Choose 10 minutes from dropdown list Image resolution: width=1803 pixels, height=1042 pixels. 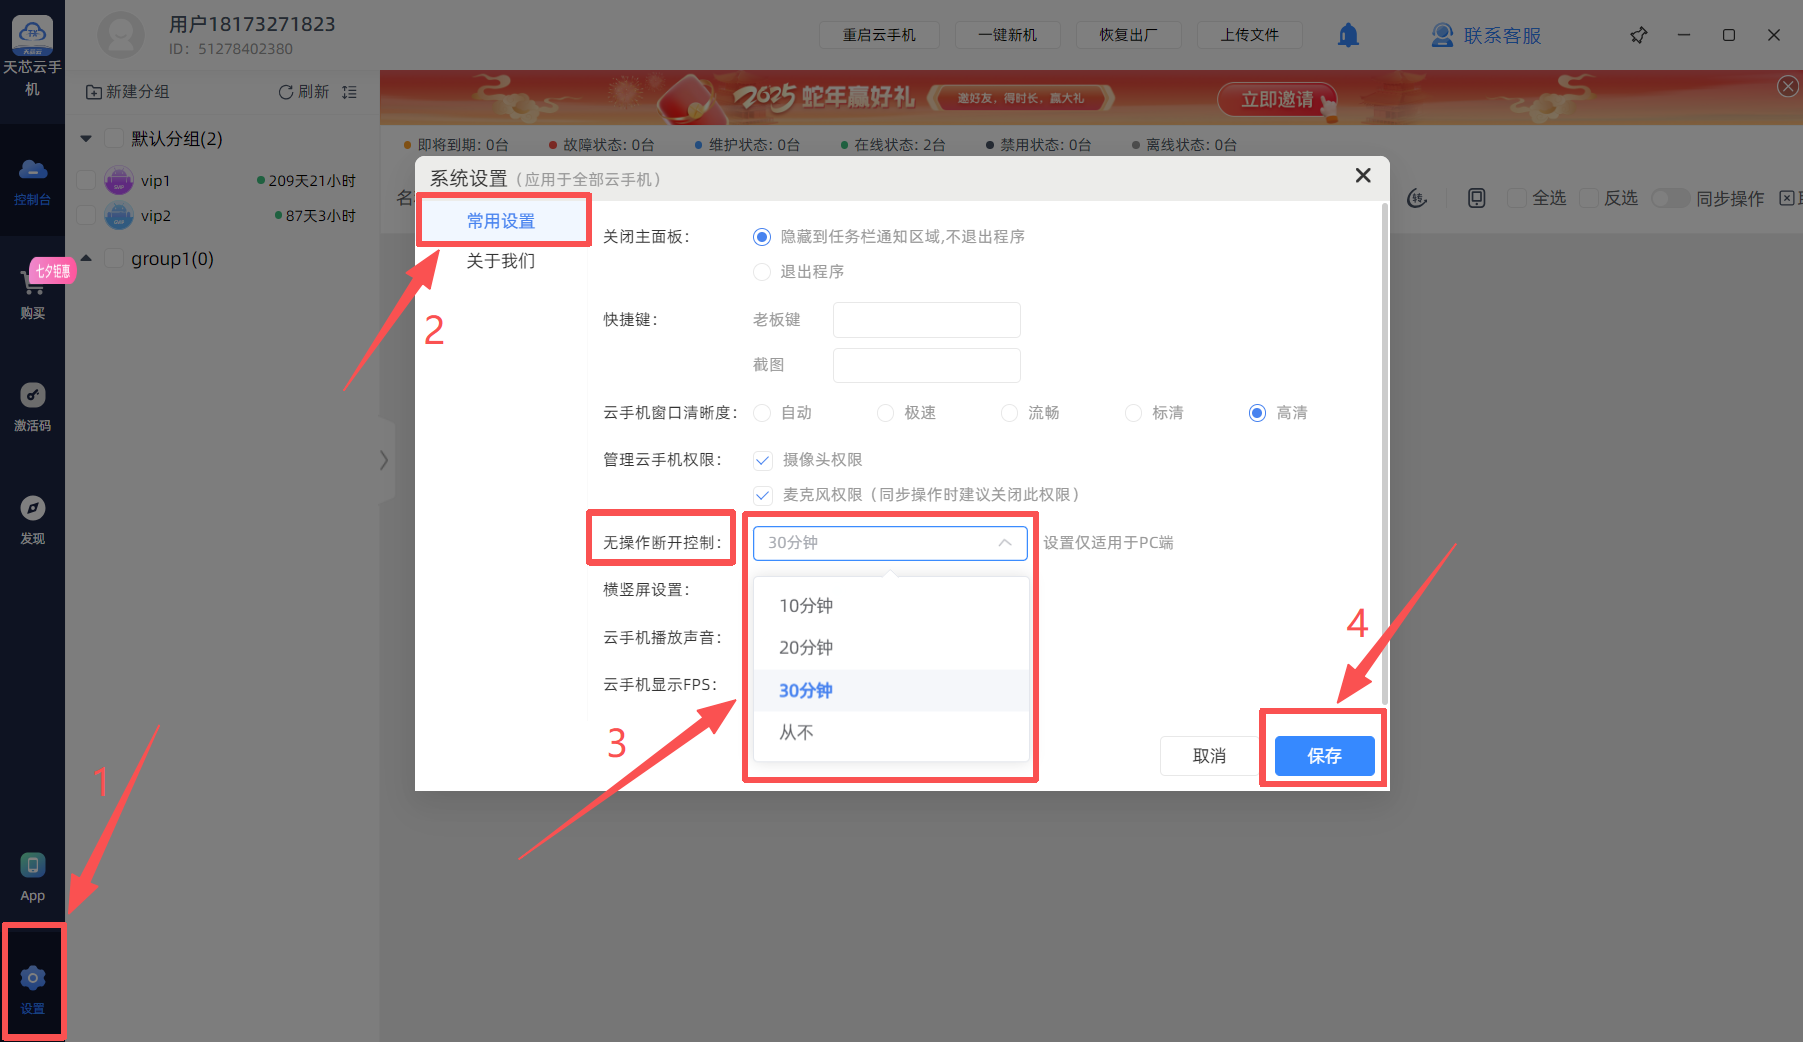tap(806, 606)
